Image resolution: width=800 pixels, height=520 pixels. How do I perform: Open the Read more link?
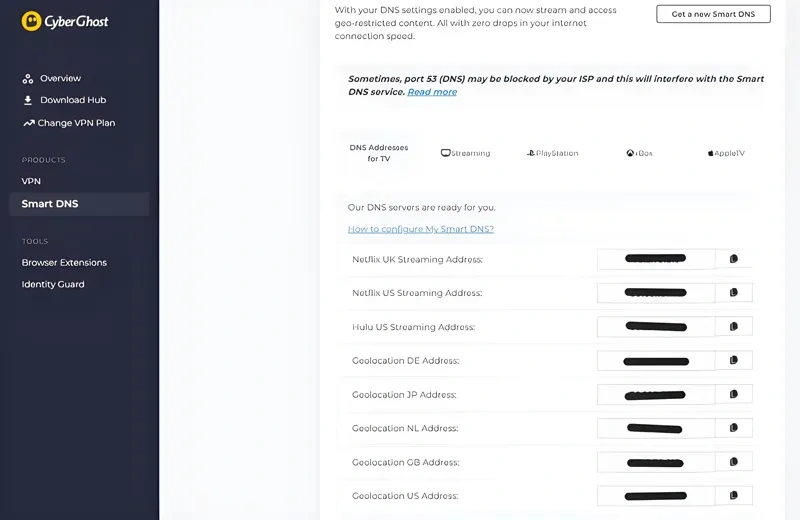432,92
